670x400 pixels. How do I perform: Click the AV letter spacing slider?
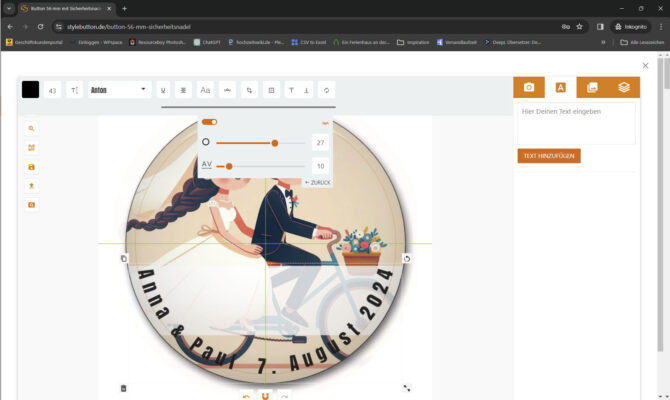pos(230,166)
